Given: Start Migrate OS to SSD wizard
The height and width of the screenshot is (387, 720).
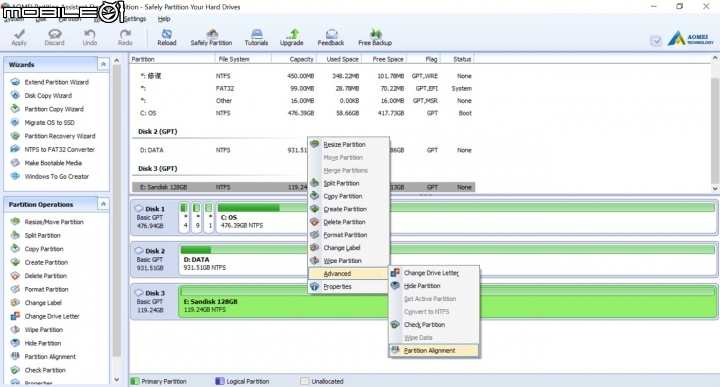Looking at the screenshot, I should 43,123.
